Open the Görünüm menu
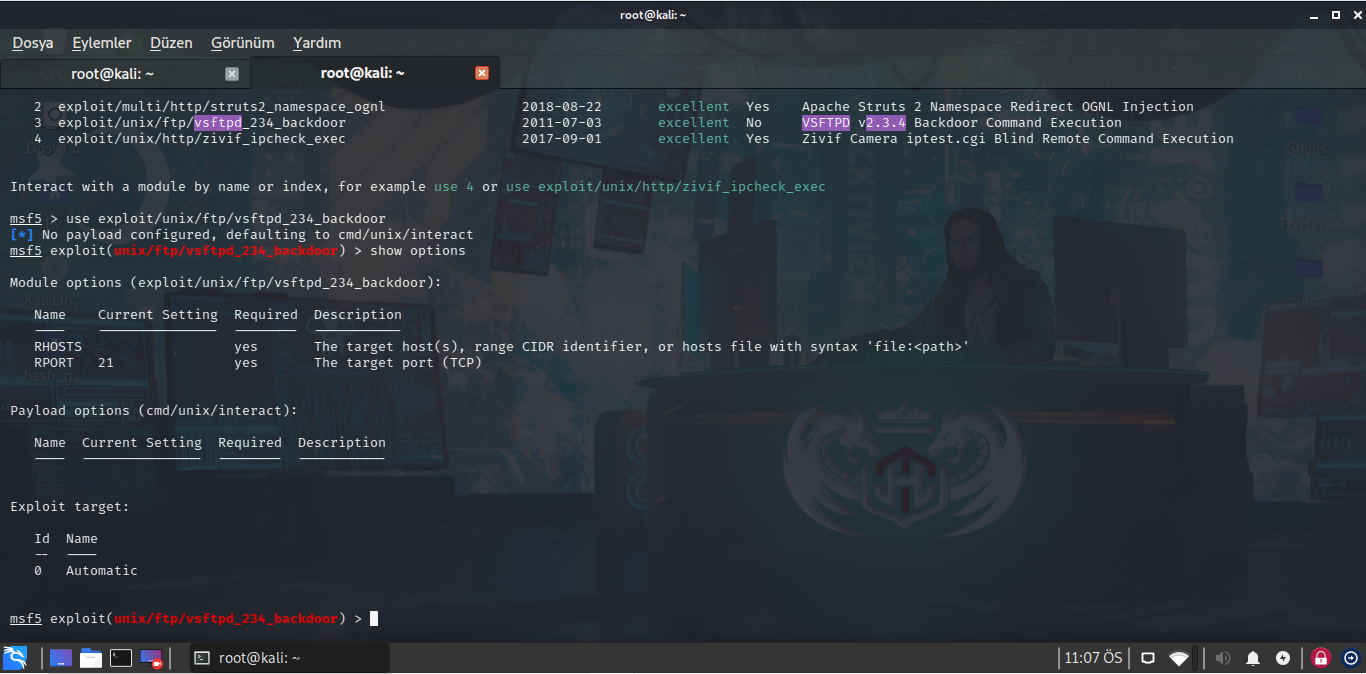The width and height of the screenshot is (1366, 674). [243, 43]
